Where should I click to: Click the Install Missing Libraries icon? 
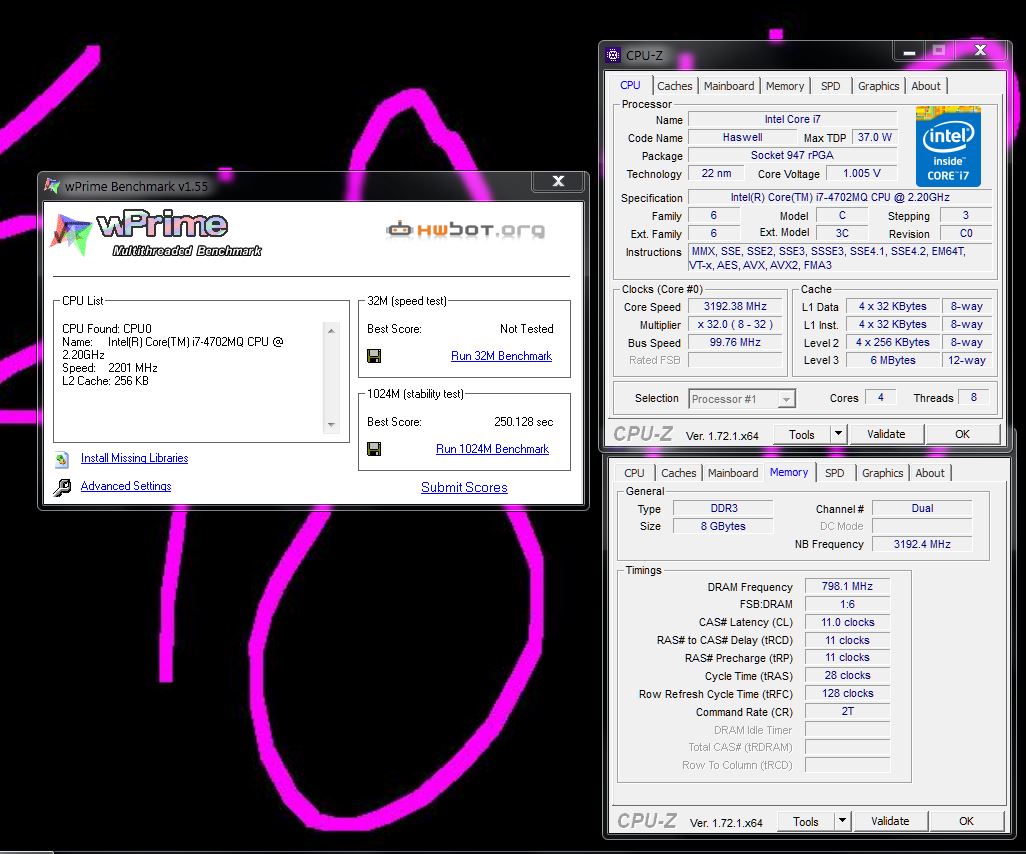[62, 459]
